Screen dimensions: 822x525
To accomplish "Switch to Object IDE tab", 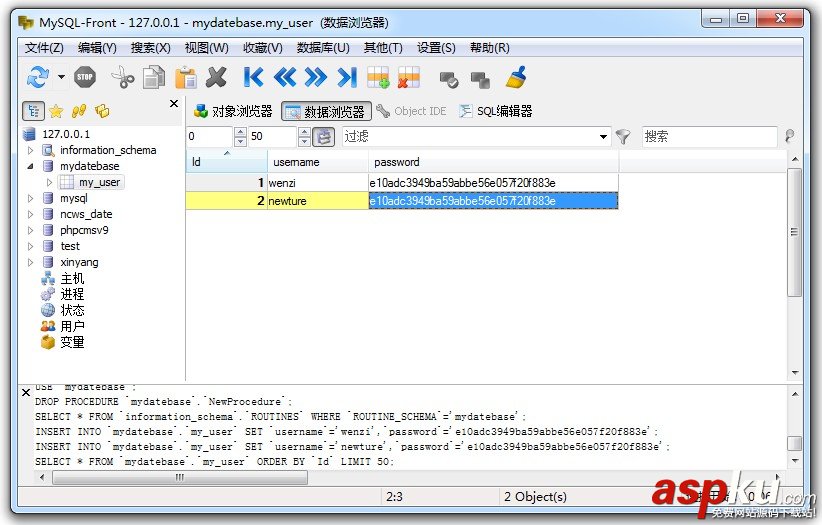I will 411,111.
